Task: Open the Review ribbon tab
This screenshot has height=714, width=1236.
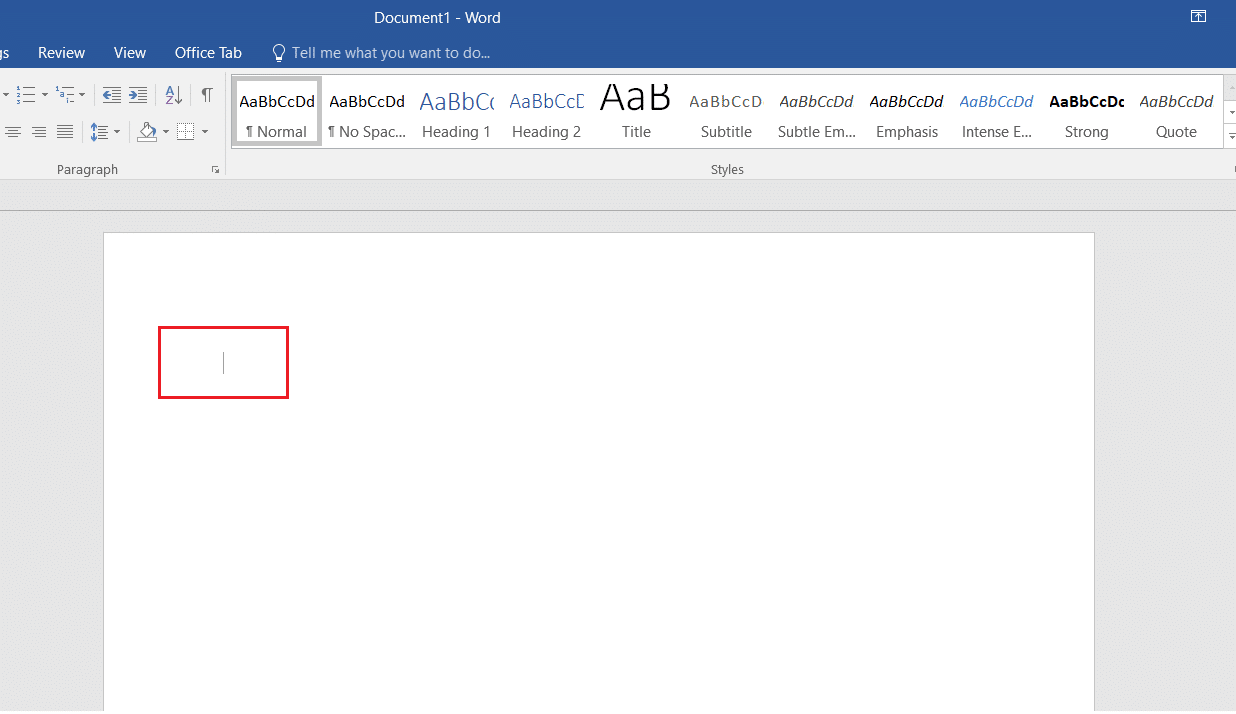Action: pos(61,53)
